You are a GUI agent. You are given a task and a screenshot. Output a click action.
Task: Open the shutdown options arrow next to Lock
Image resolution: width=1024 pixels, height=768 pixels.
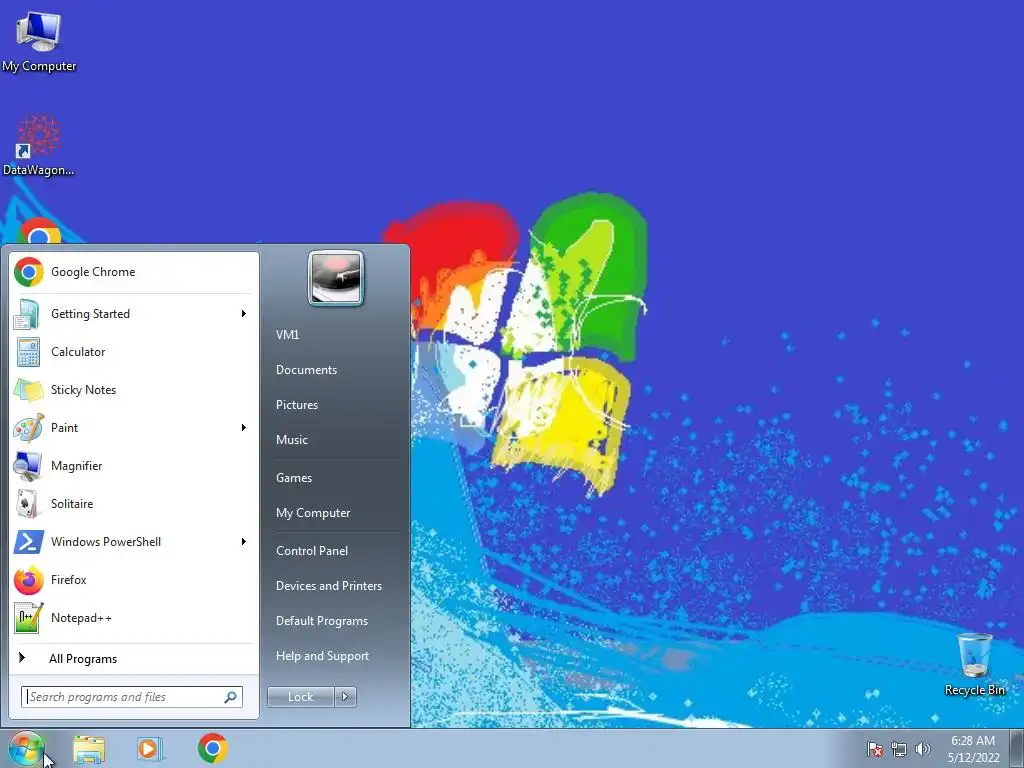(x=345, y=697)
